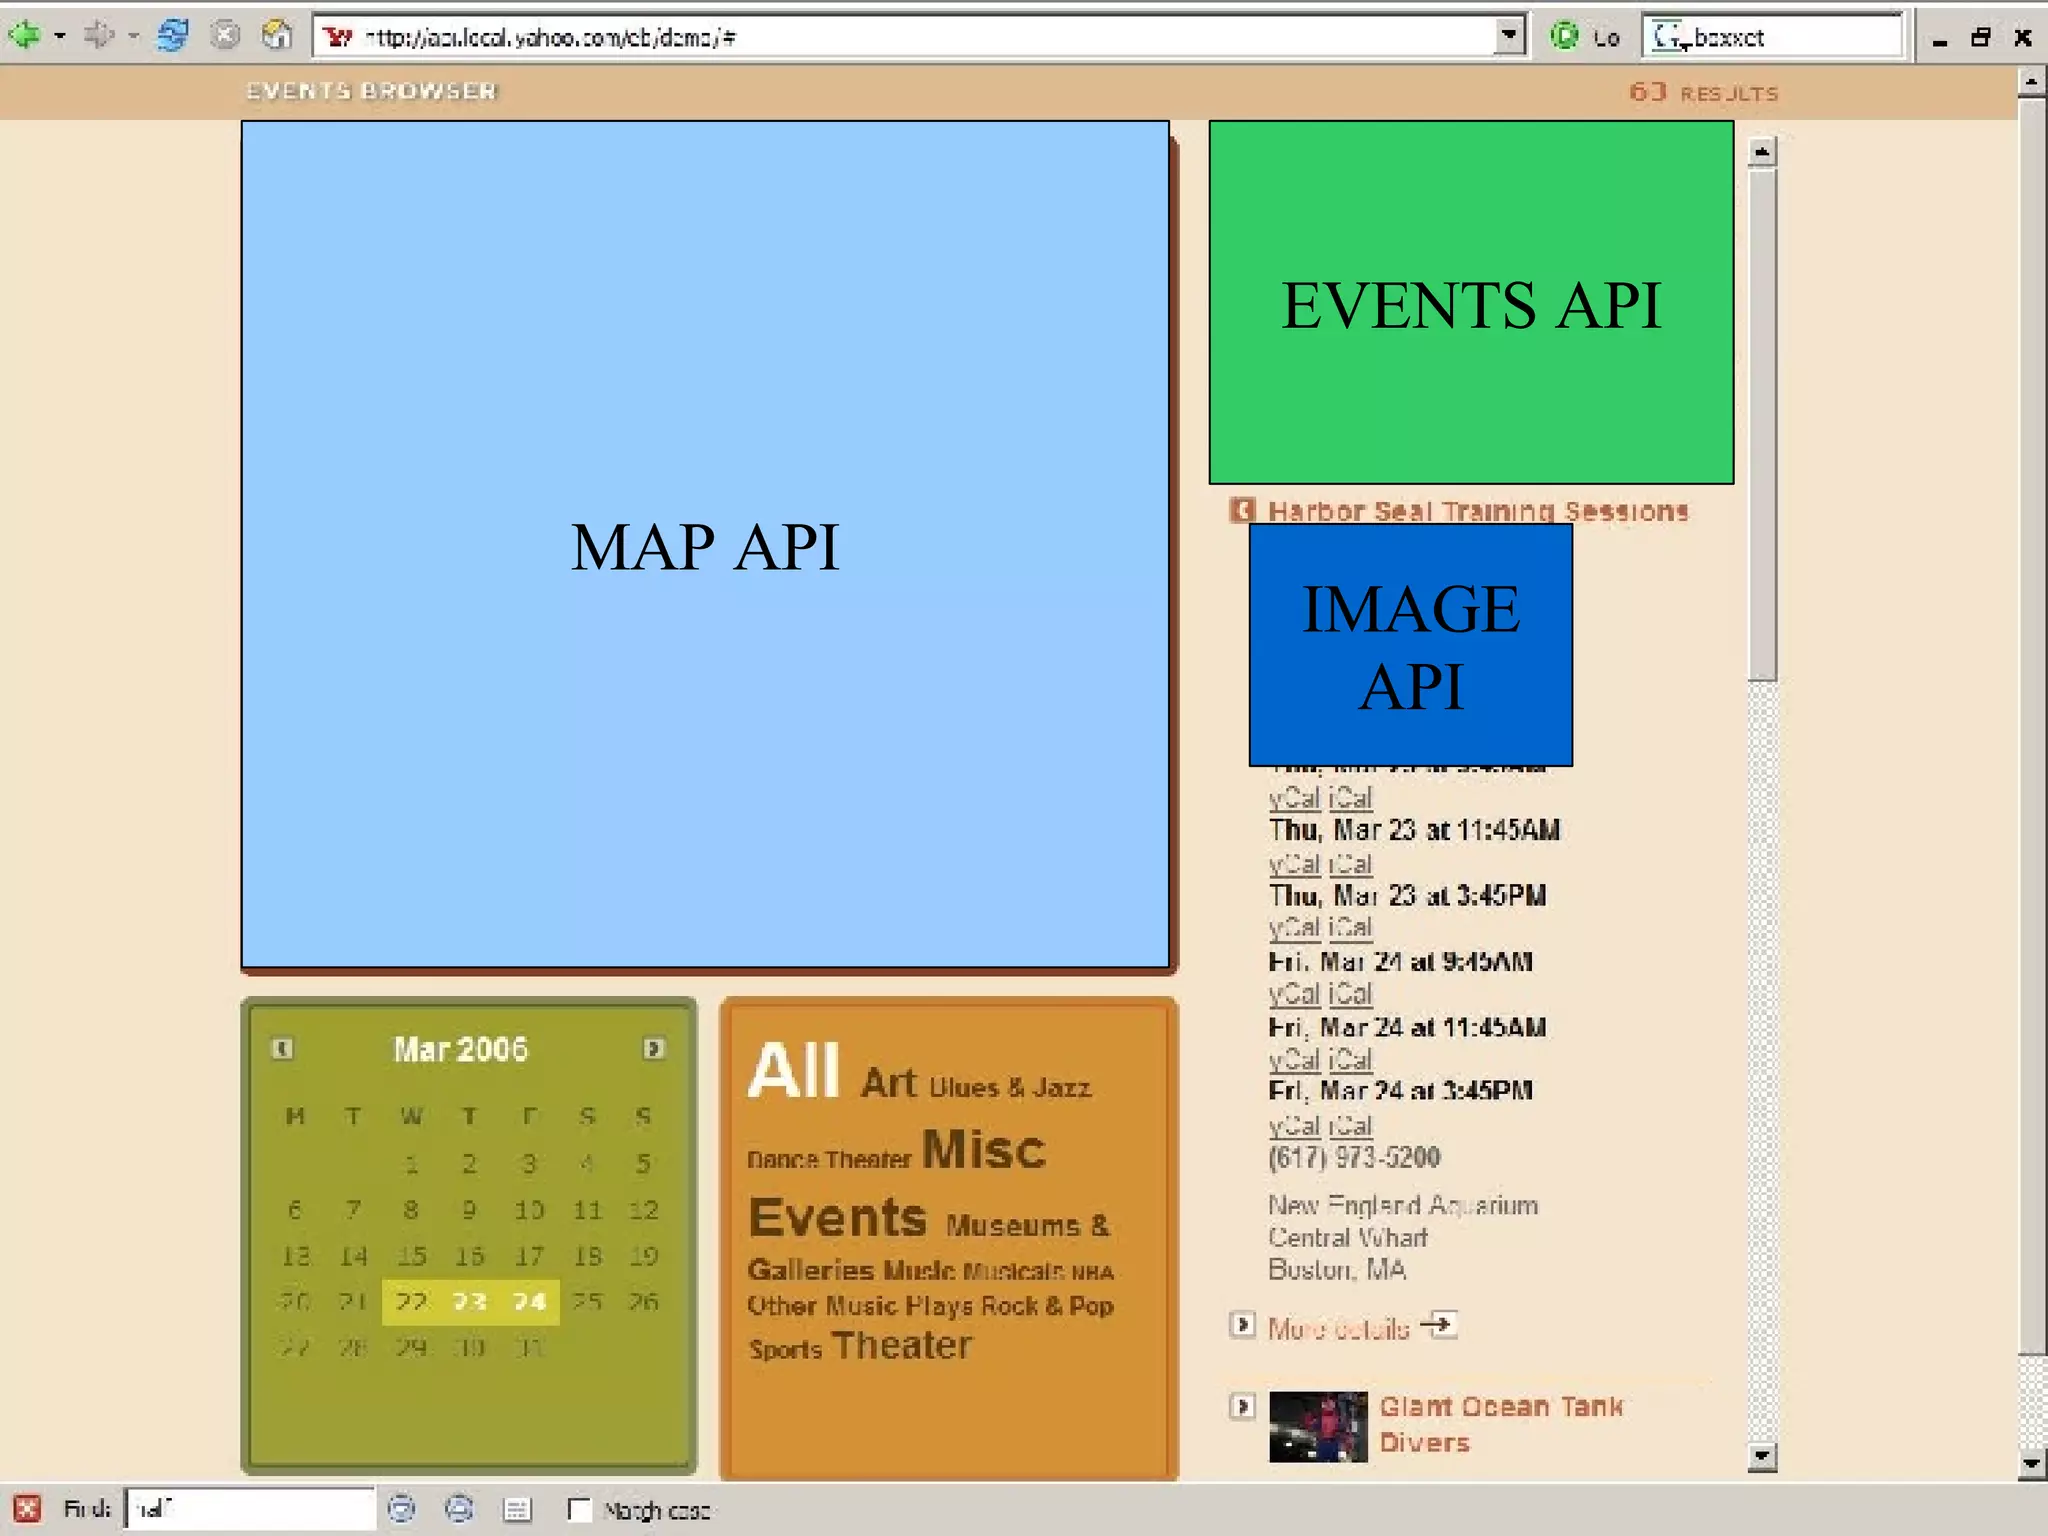The image size is (2048, 1536).
Task: Close the Find bar with red X
Action: point(27,1508)
